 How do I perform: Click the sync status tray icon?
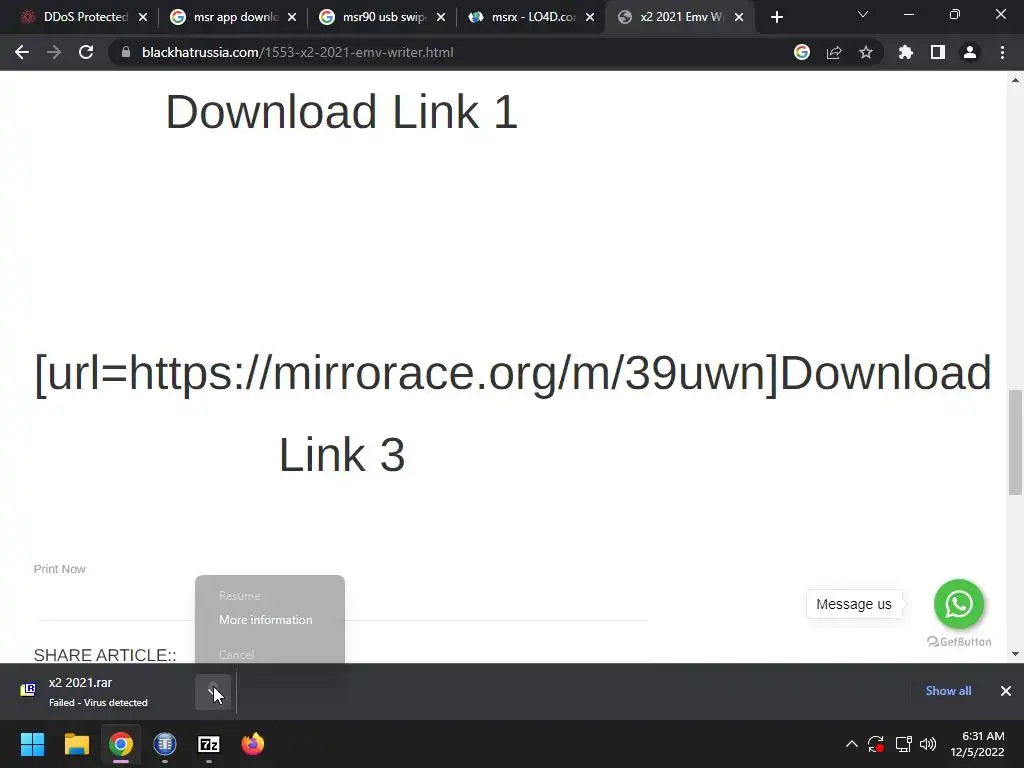tap(876, 744)
